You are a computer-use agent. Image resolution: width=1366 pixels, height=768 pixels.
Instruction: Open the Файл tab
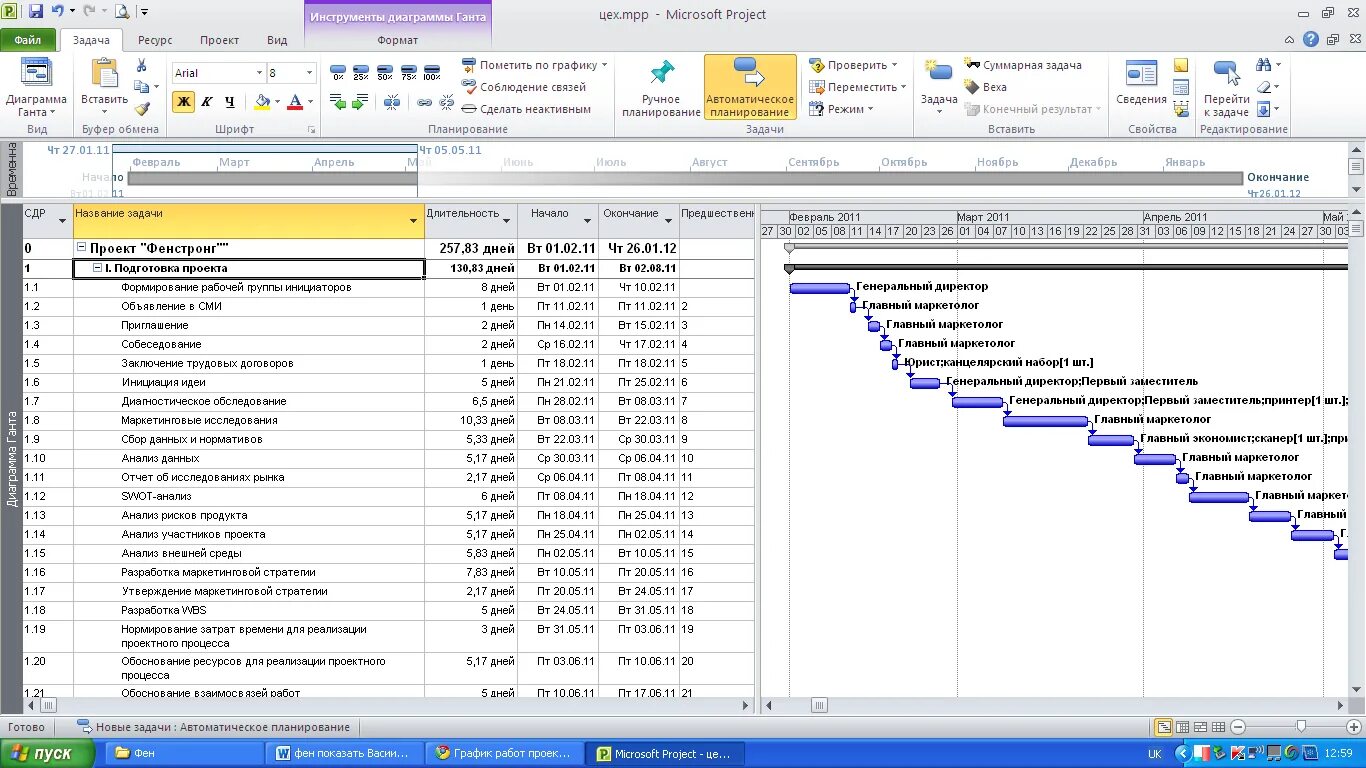click(x=28, y=40)
